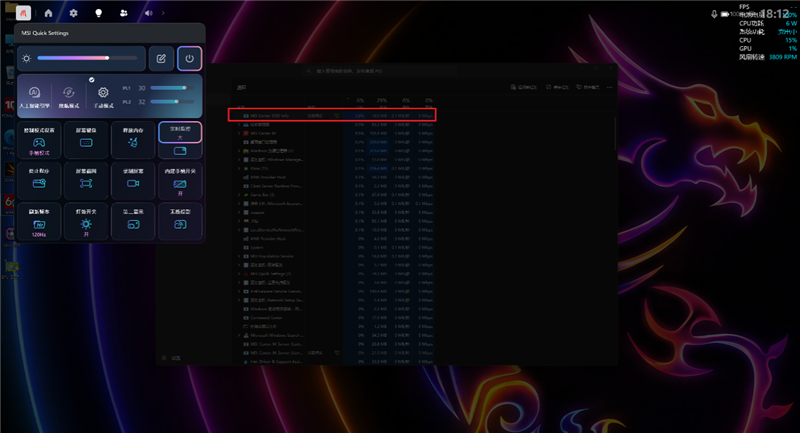Image resolution: width=800 pixels, height=433 pixels.
Task: Open the users group tab in top bar
Action: point(123,13)
